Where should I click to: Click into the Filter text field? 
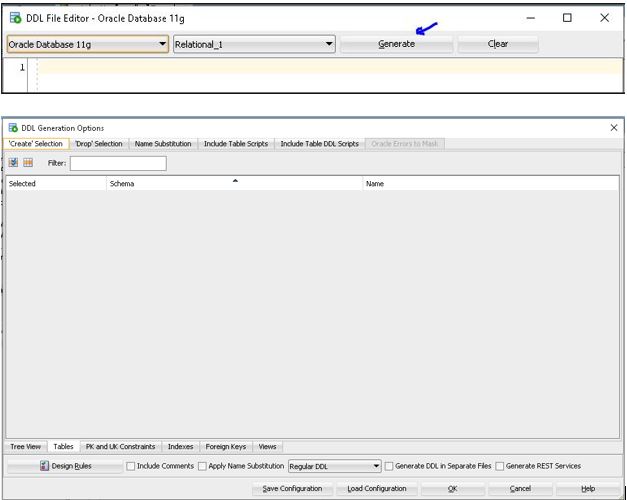(x=118, y=163)
